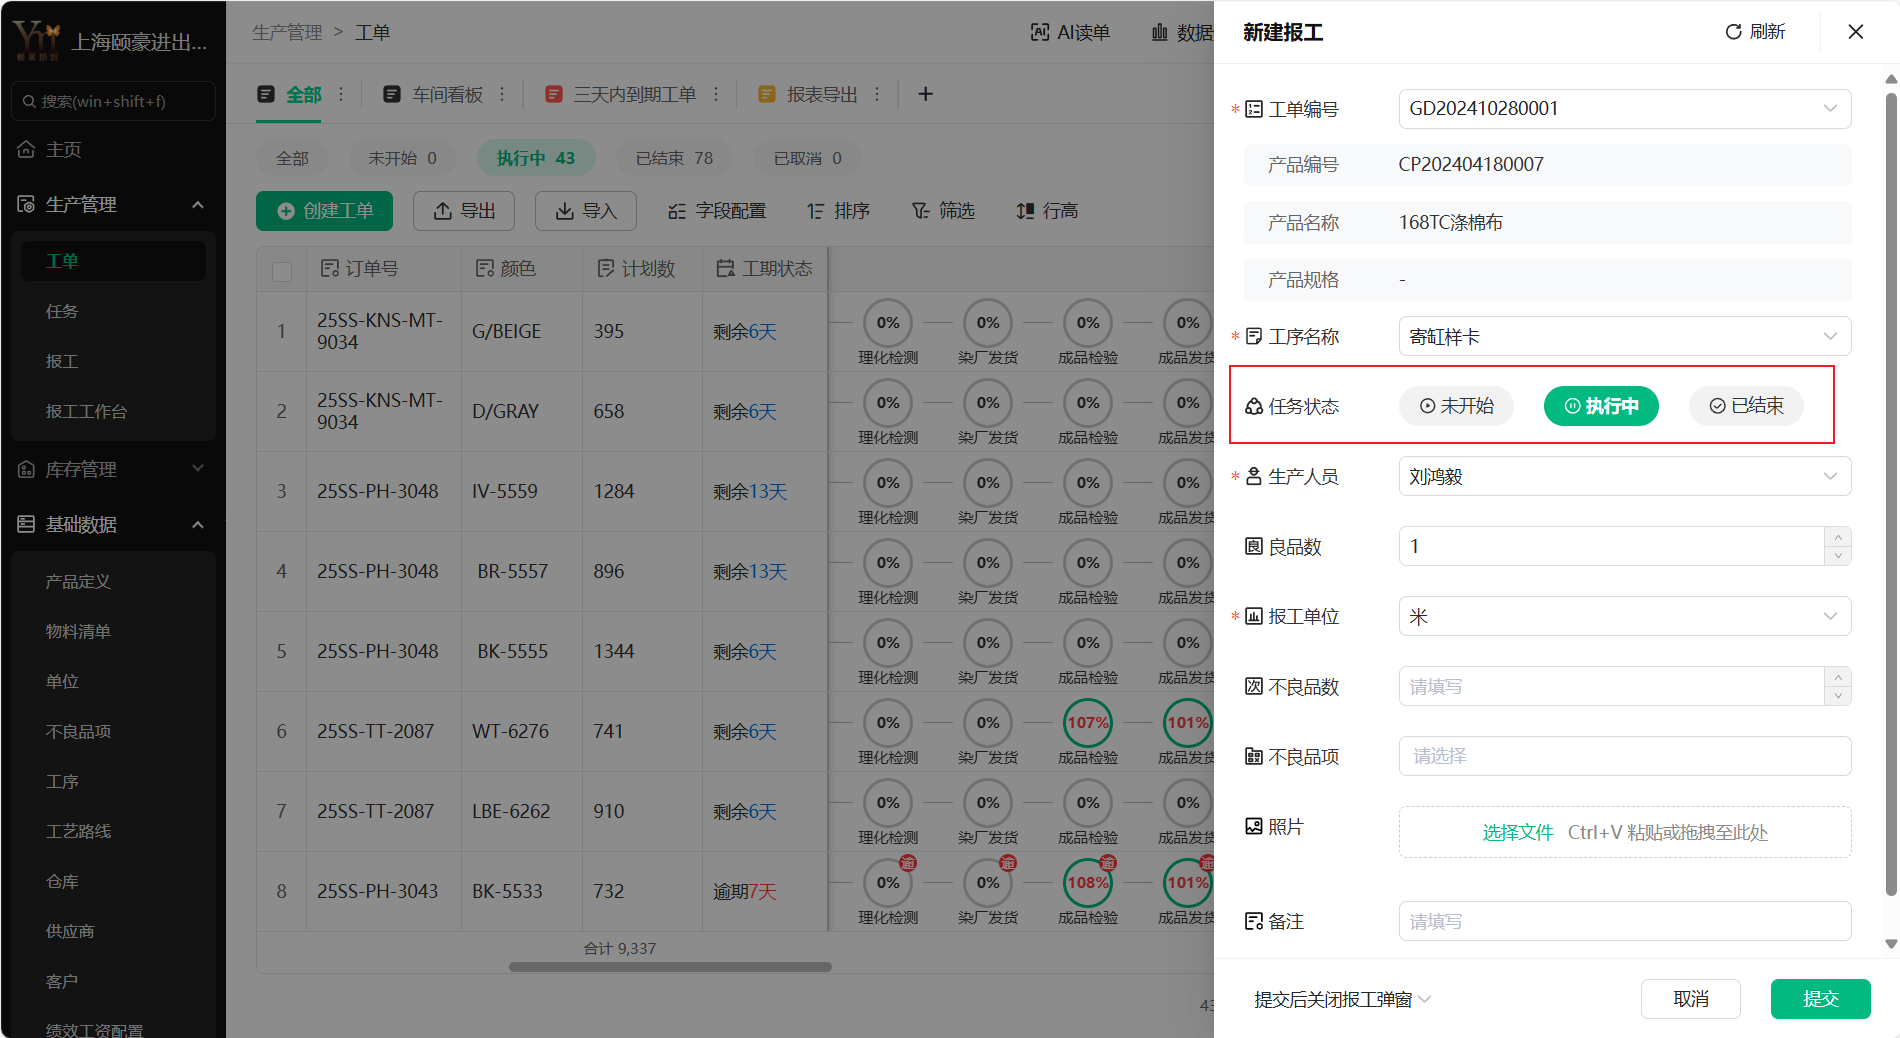Click the green 提交 button
Viewport: 1900px width, 1038px height.
[x=1820, y=999]
